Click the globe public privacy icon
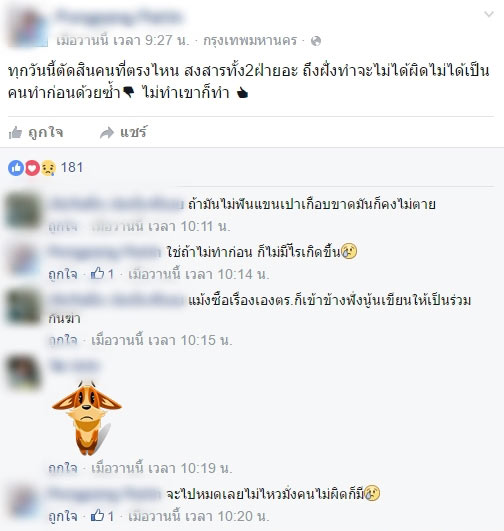The height and width of the screenshot is (531, 504). 316,41
